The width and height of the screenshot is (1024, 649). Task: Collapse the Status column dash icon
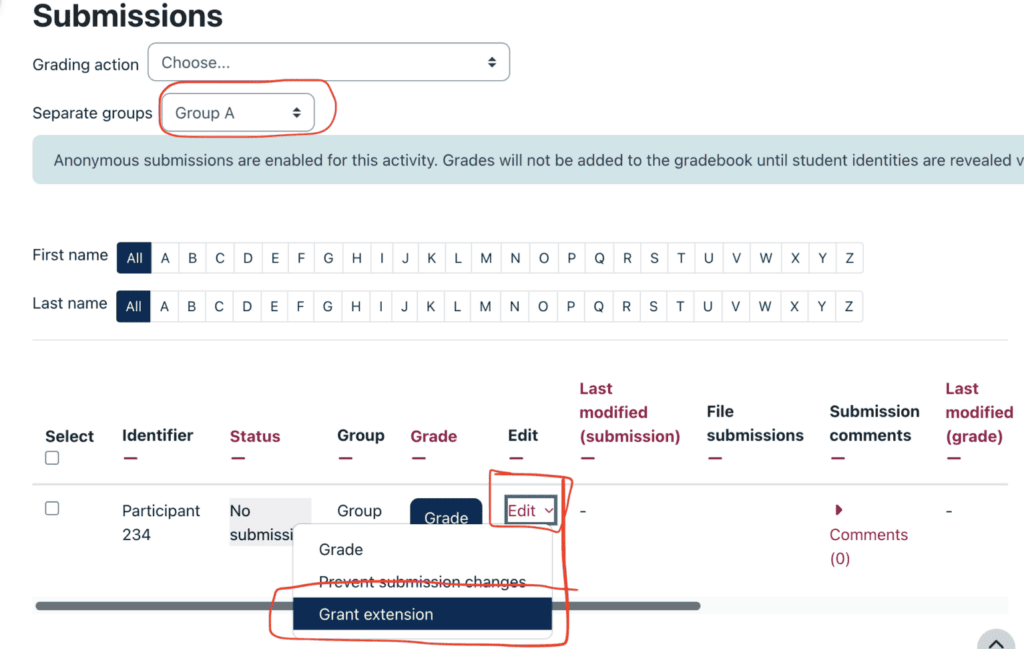[238, 458]
